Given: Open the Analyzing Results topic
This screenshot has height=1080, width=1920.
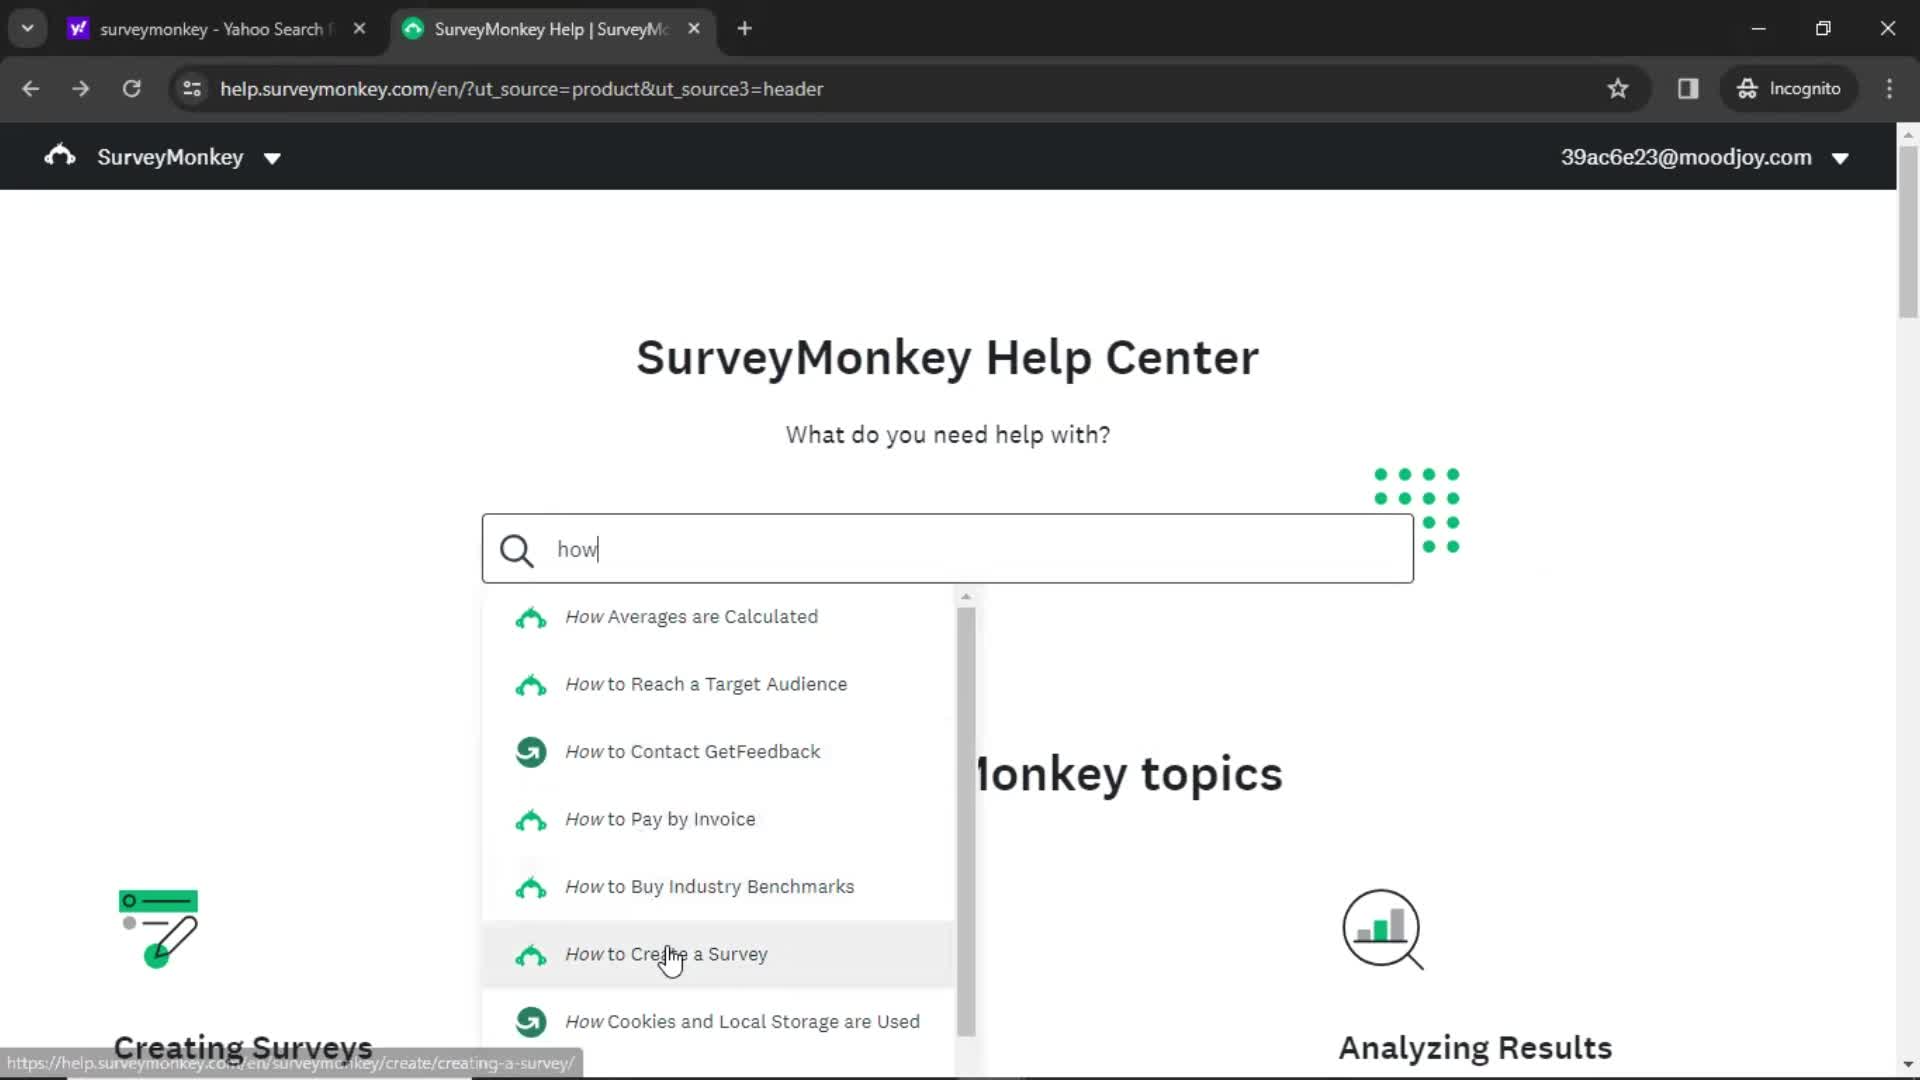Looking at the screenshot, I should click(x=1475, y=1047).
